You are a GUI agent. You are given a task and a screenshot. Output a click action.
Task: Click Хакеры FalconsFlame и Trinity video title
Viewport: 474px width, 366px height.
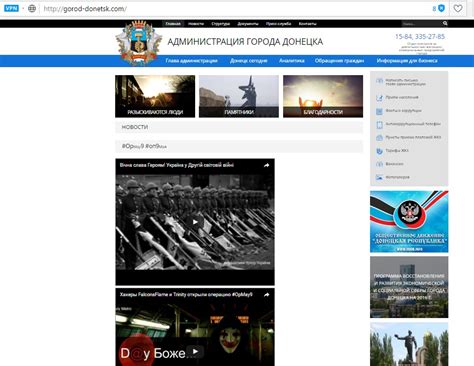186,295
